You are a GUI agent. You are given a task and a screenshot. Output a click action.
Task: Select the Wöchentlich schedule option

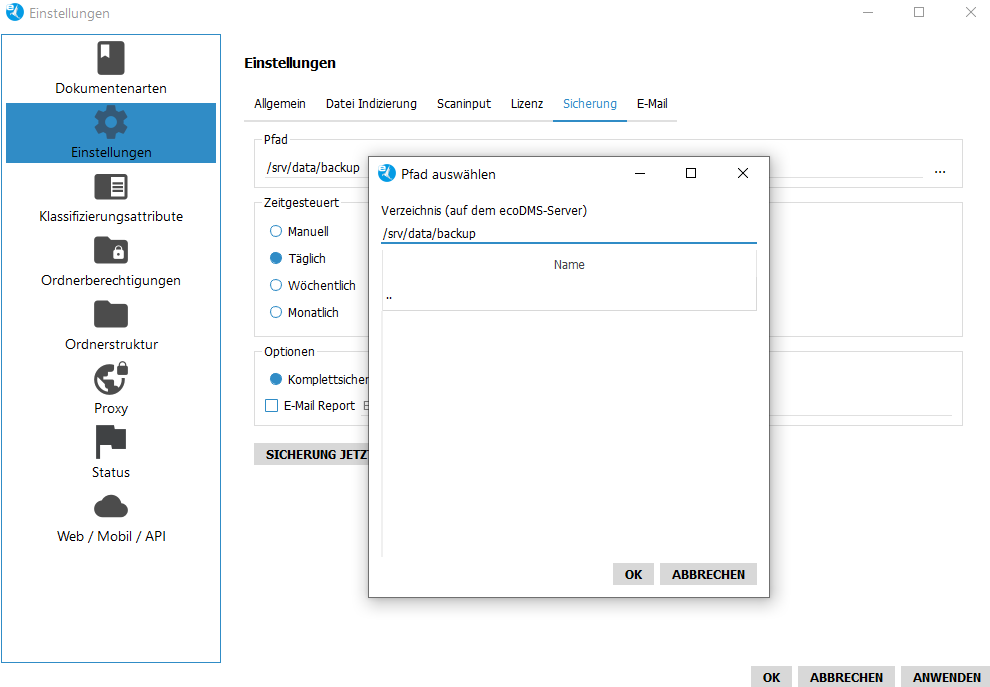click(276, 285)
